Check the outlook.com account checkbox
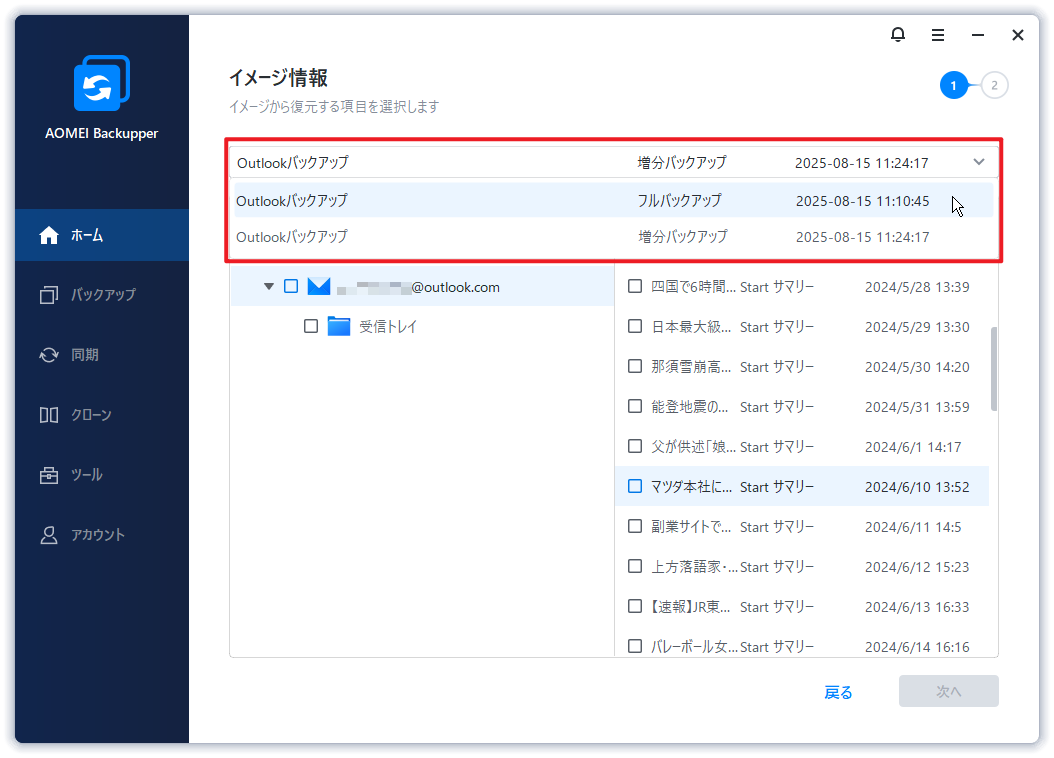The image size is (1054, 758). coord(291,286)
